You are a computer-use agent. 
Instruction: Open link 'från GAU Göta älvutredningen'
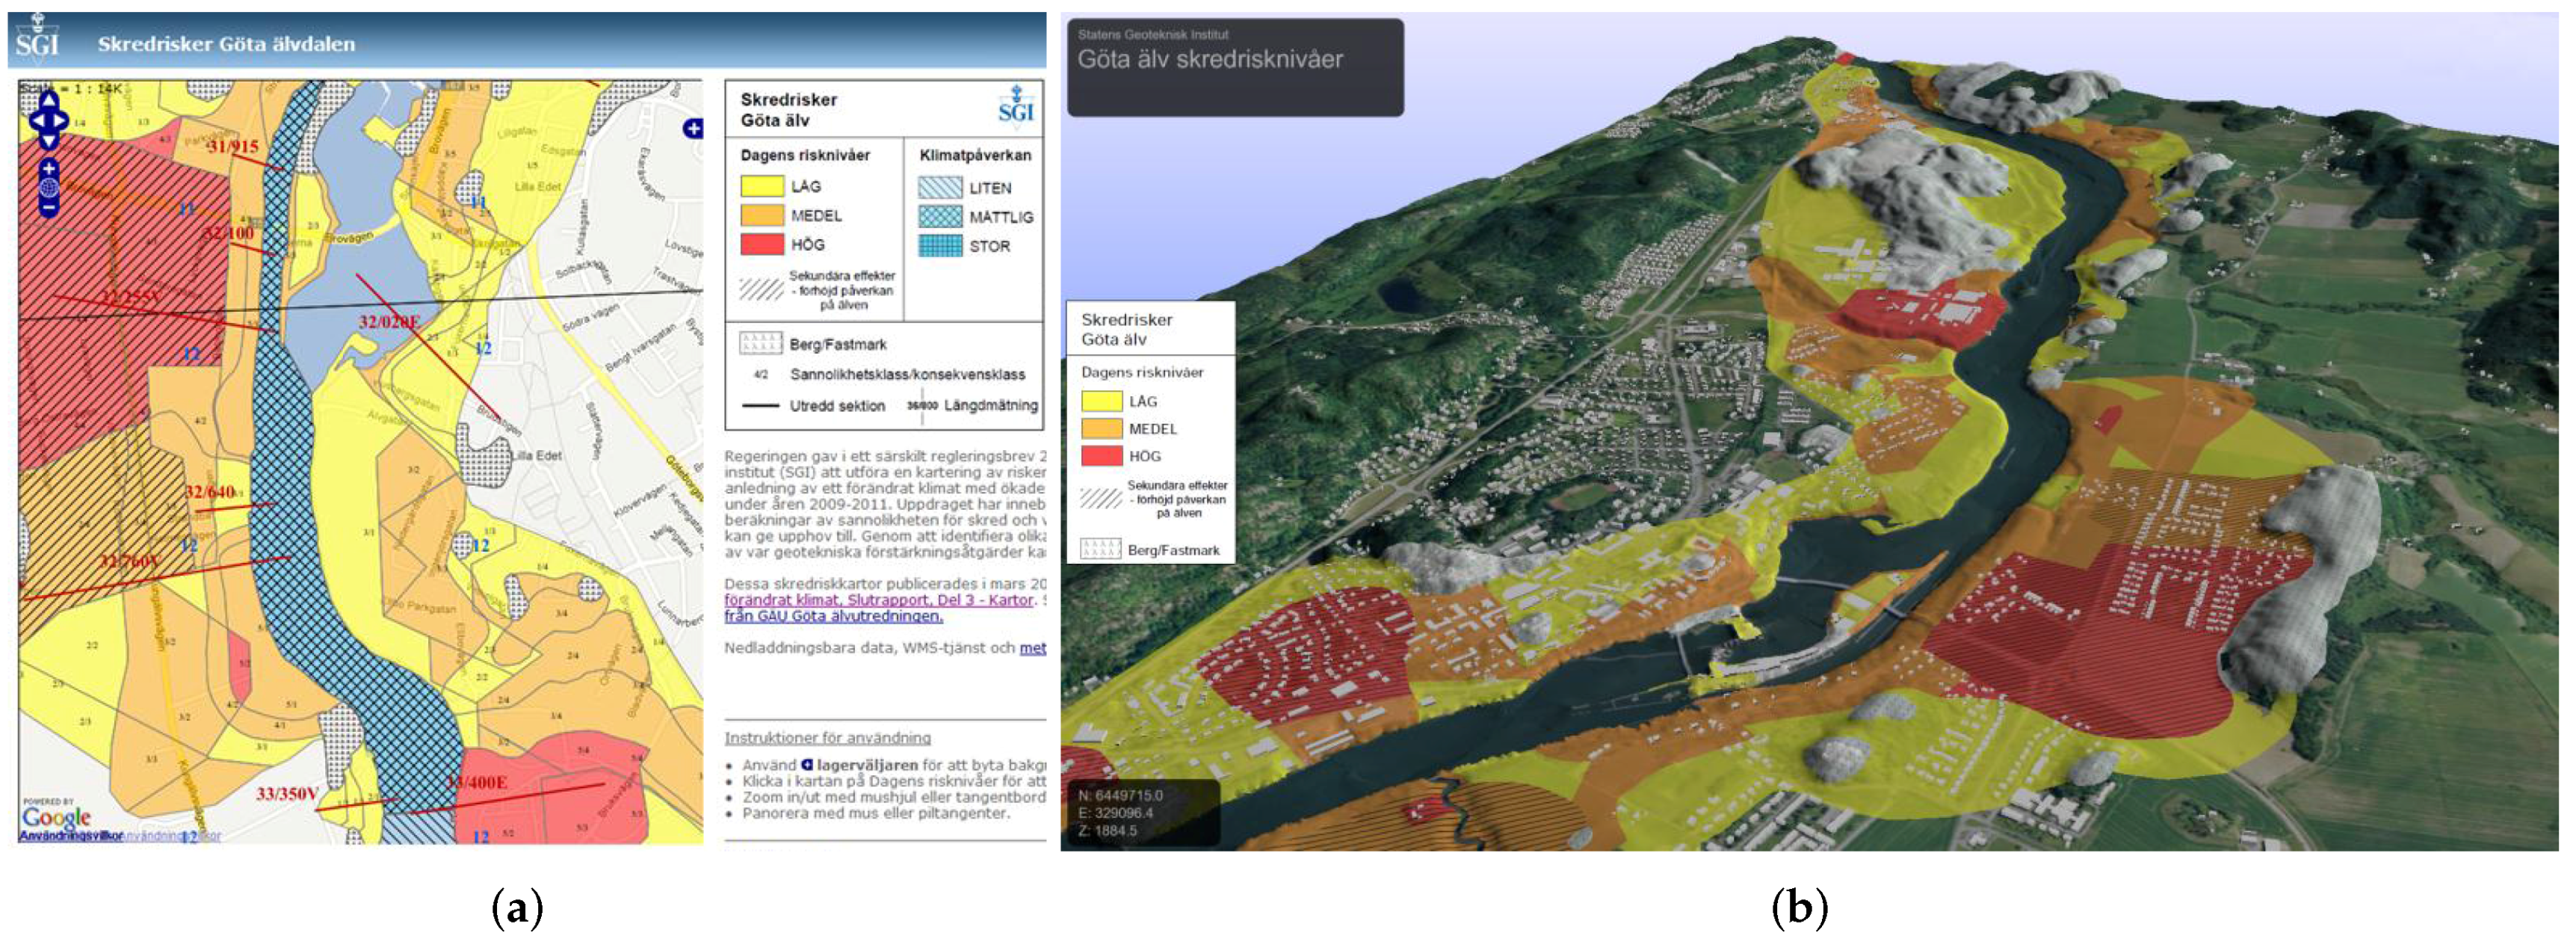(x=833, y=616)
